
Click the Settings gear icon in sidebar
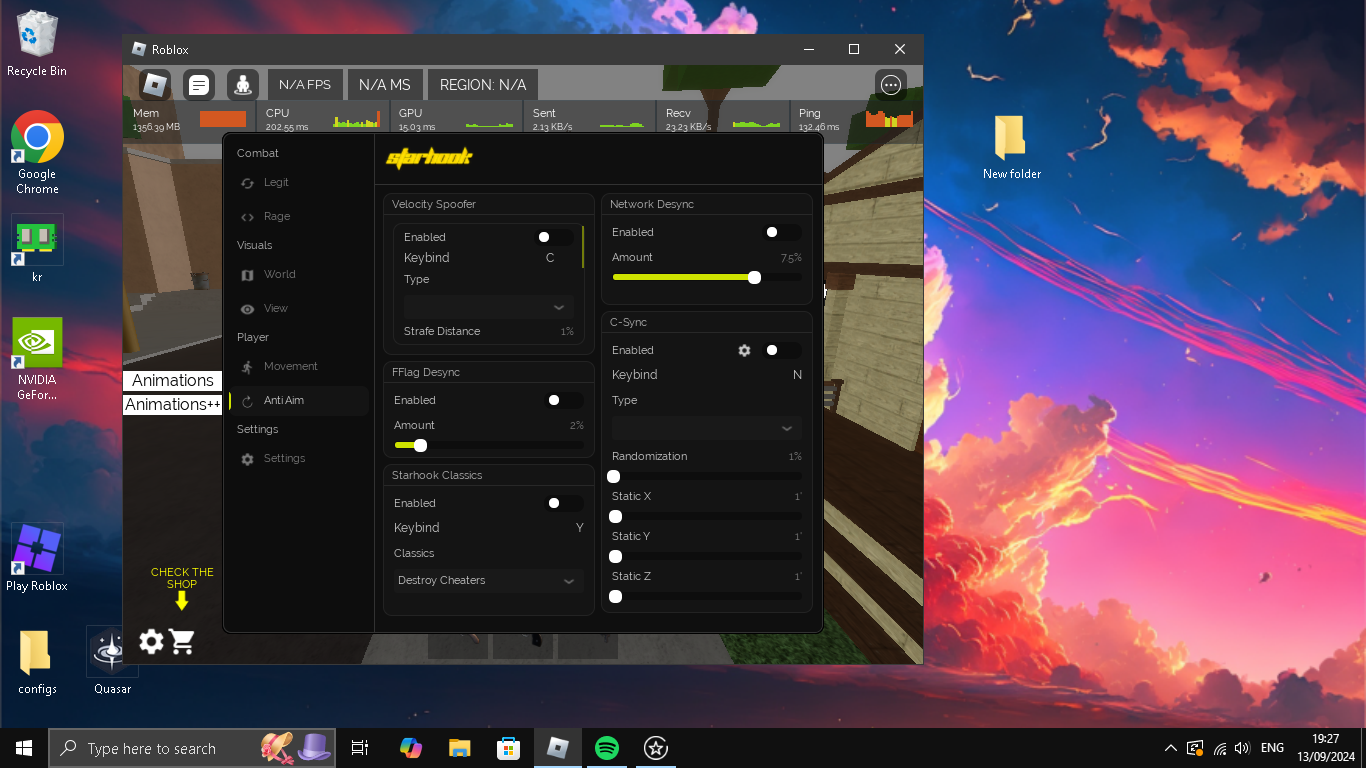248,459
